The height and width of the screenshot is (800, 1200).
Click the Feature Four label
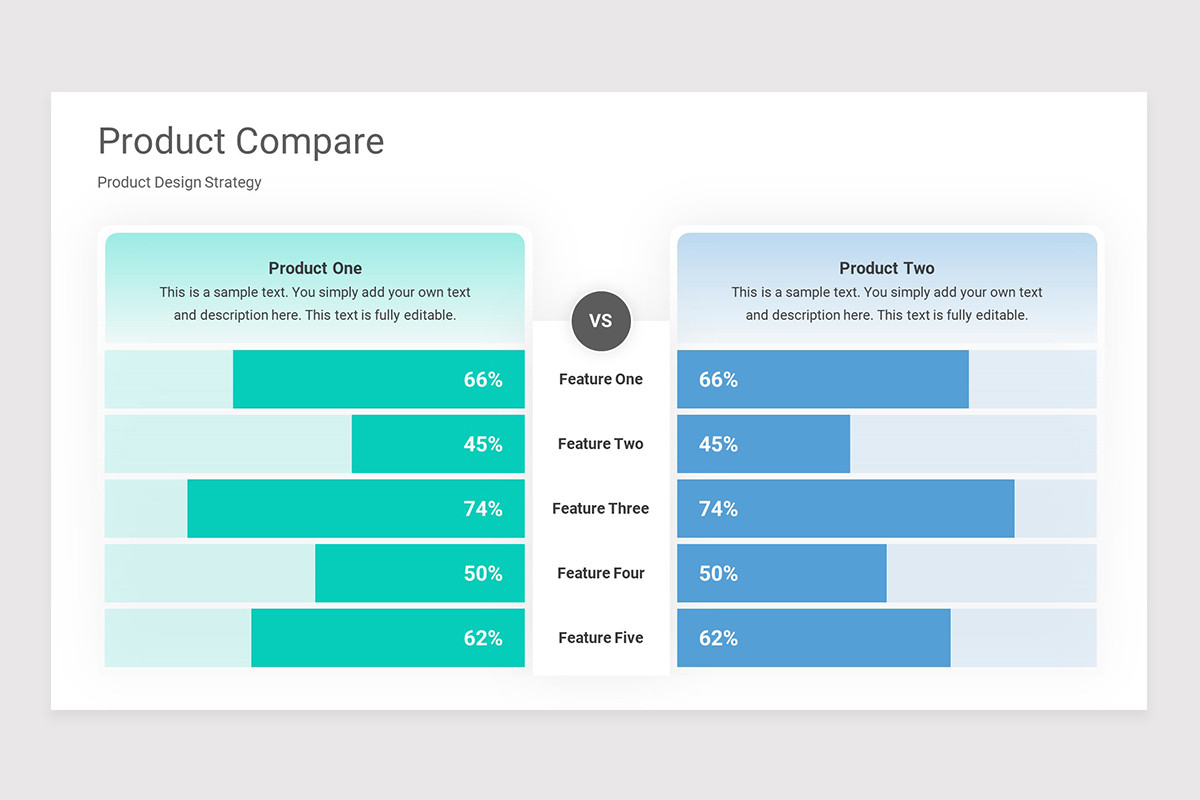click(601, 573)
